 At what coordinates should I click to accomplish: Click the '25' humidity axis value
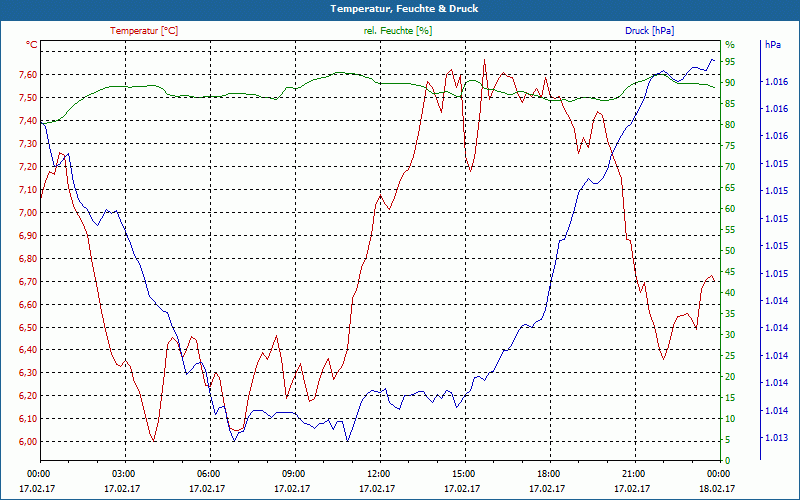(x=730, y=356)
